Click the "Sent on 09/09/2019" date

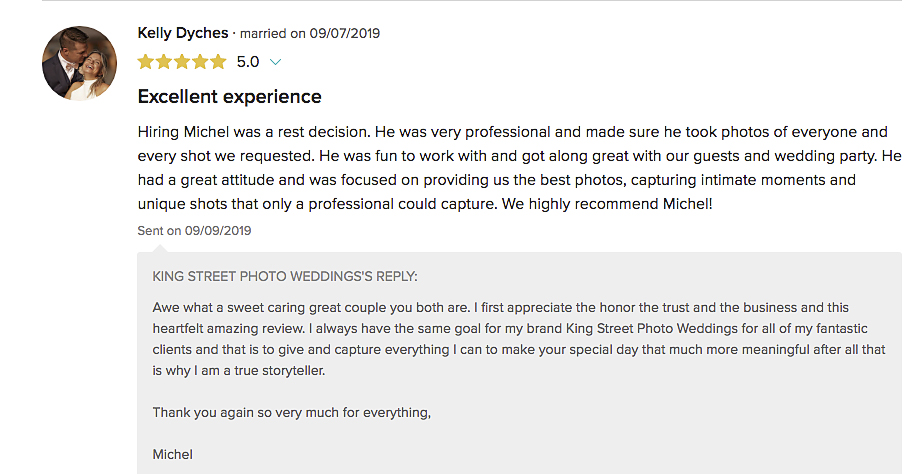coord(195,230)
